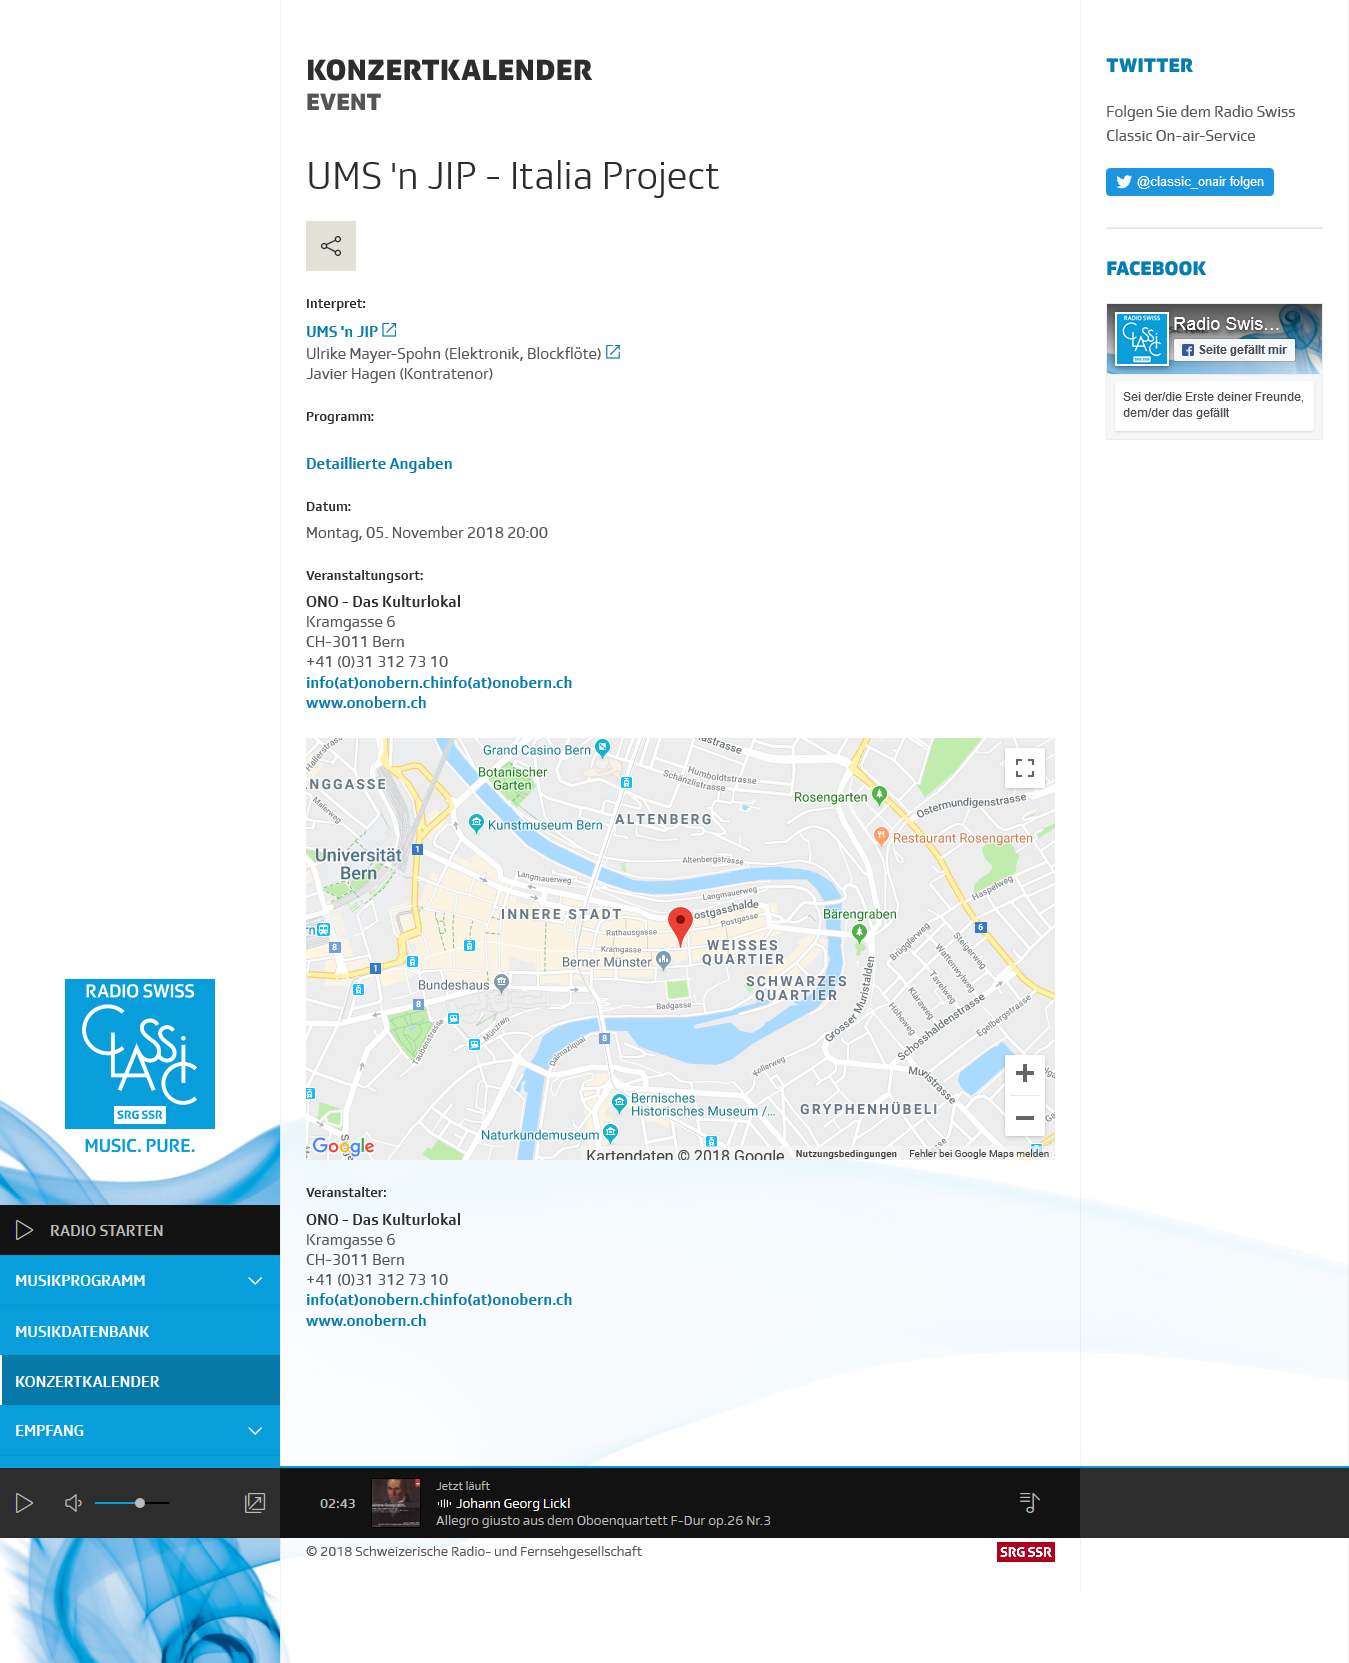Click the Bundeshaus map marker
The image size is (1349, 1663).
click(502, 983)
